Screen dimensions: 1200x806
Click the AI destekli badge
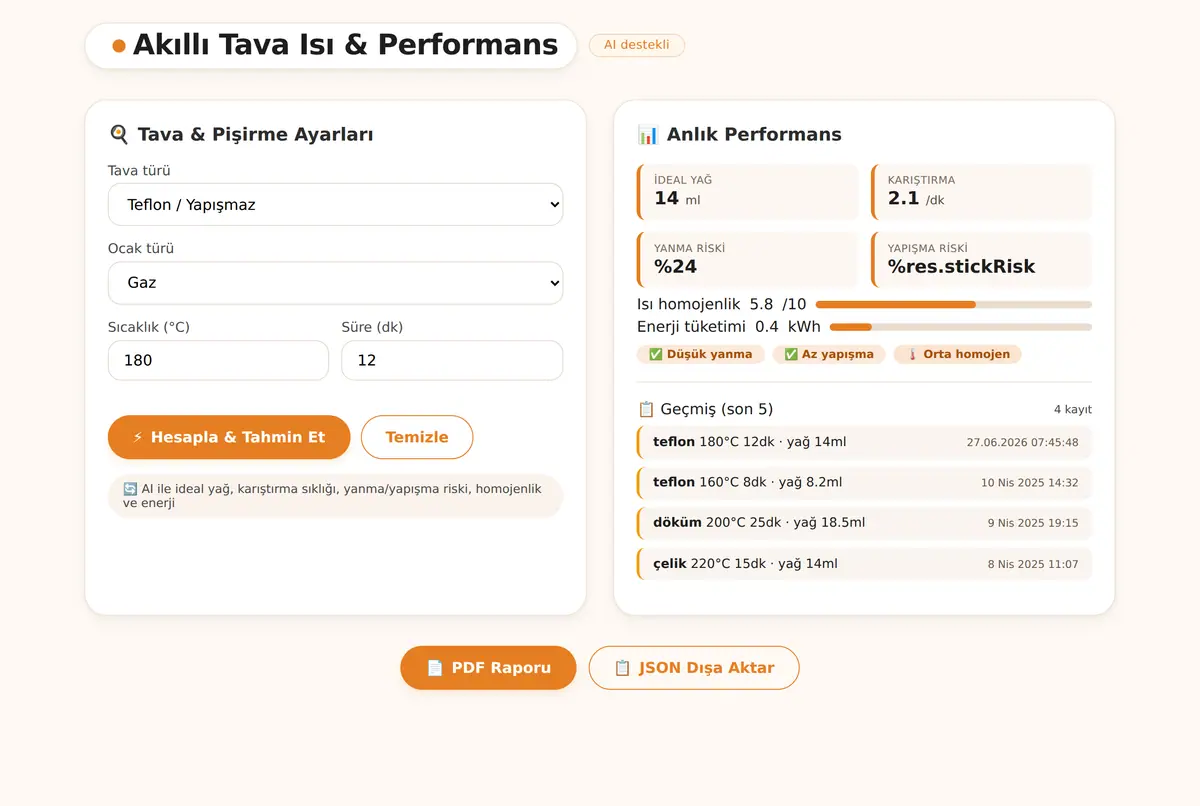tap(637, 45)
